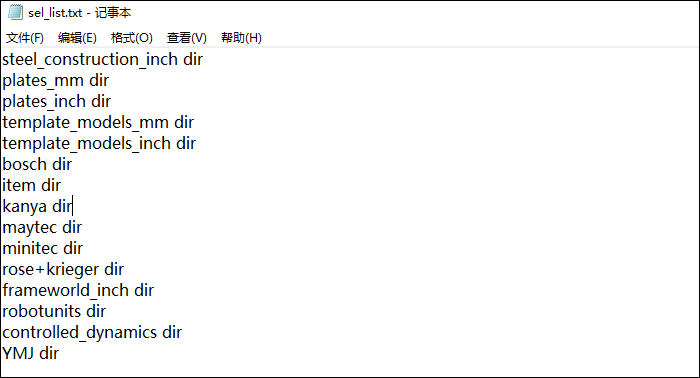Image resolution: width=700 pixels, height=378 pixels.
Task: Click the maytec dir line
Action: pyautogui.click(x=42, y=227)
